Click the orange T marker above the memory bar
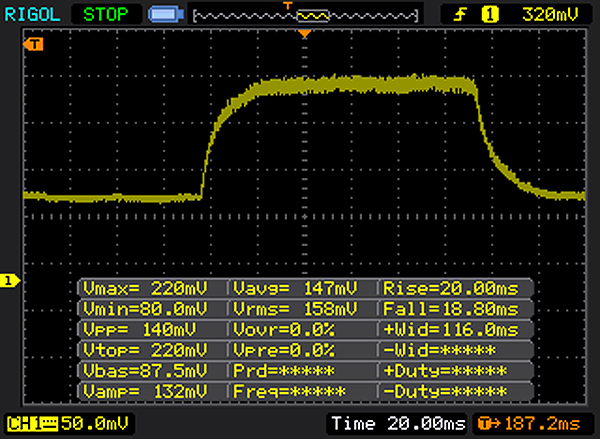Image resolution: width=600 pixels, height=439 pixels. (288, 5)
